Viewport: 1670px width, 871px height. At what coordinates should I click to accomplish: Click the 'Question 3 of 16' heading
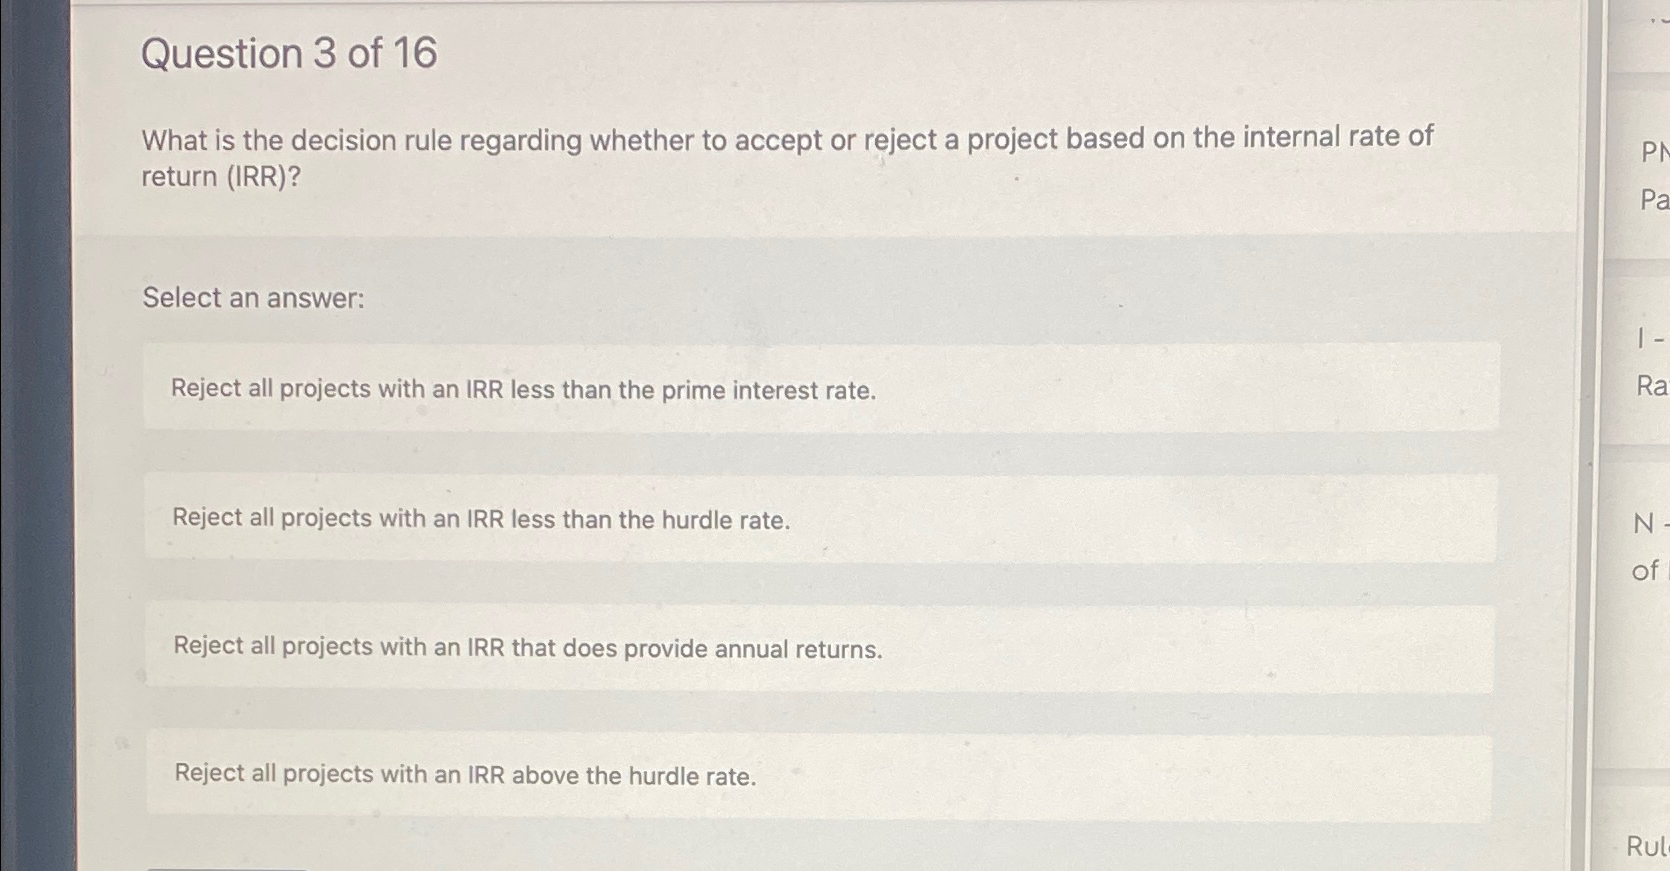(x=288, y=54)
